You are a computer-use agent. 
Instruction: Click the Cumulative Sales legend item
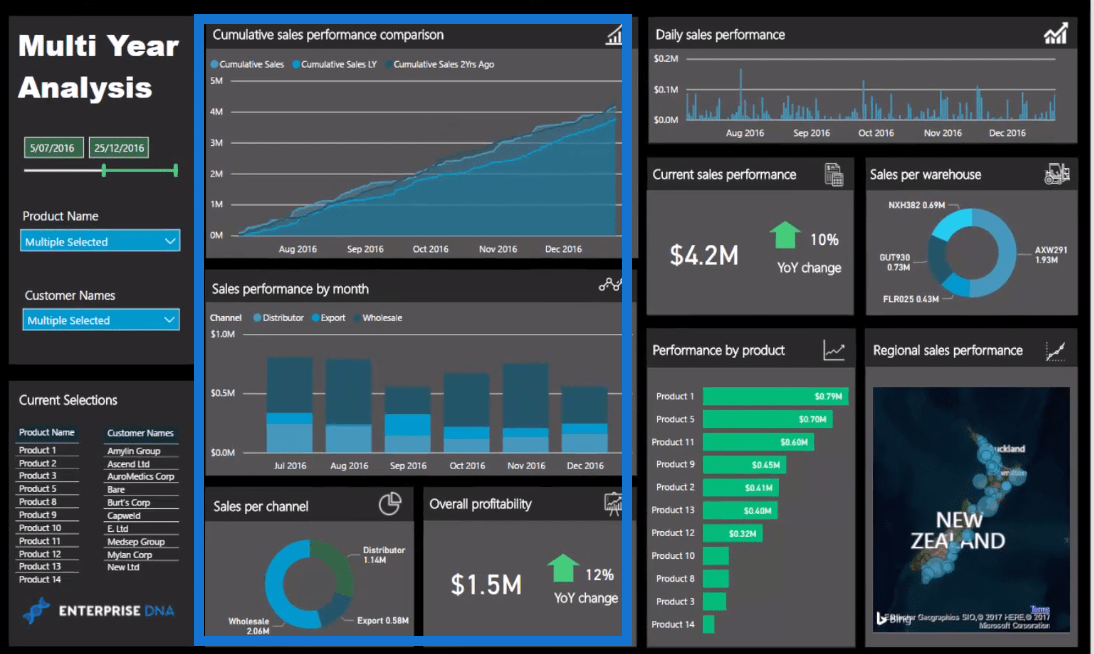247,64
